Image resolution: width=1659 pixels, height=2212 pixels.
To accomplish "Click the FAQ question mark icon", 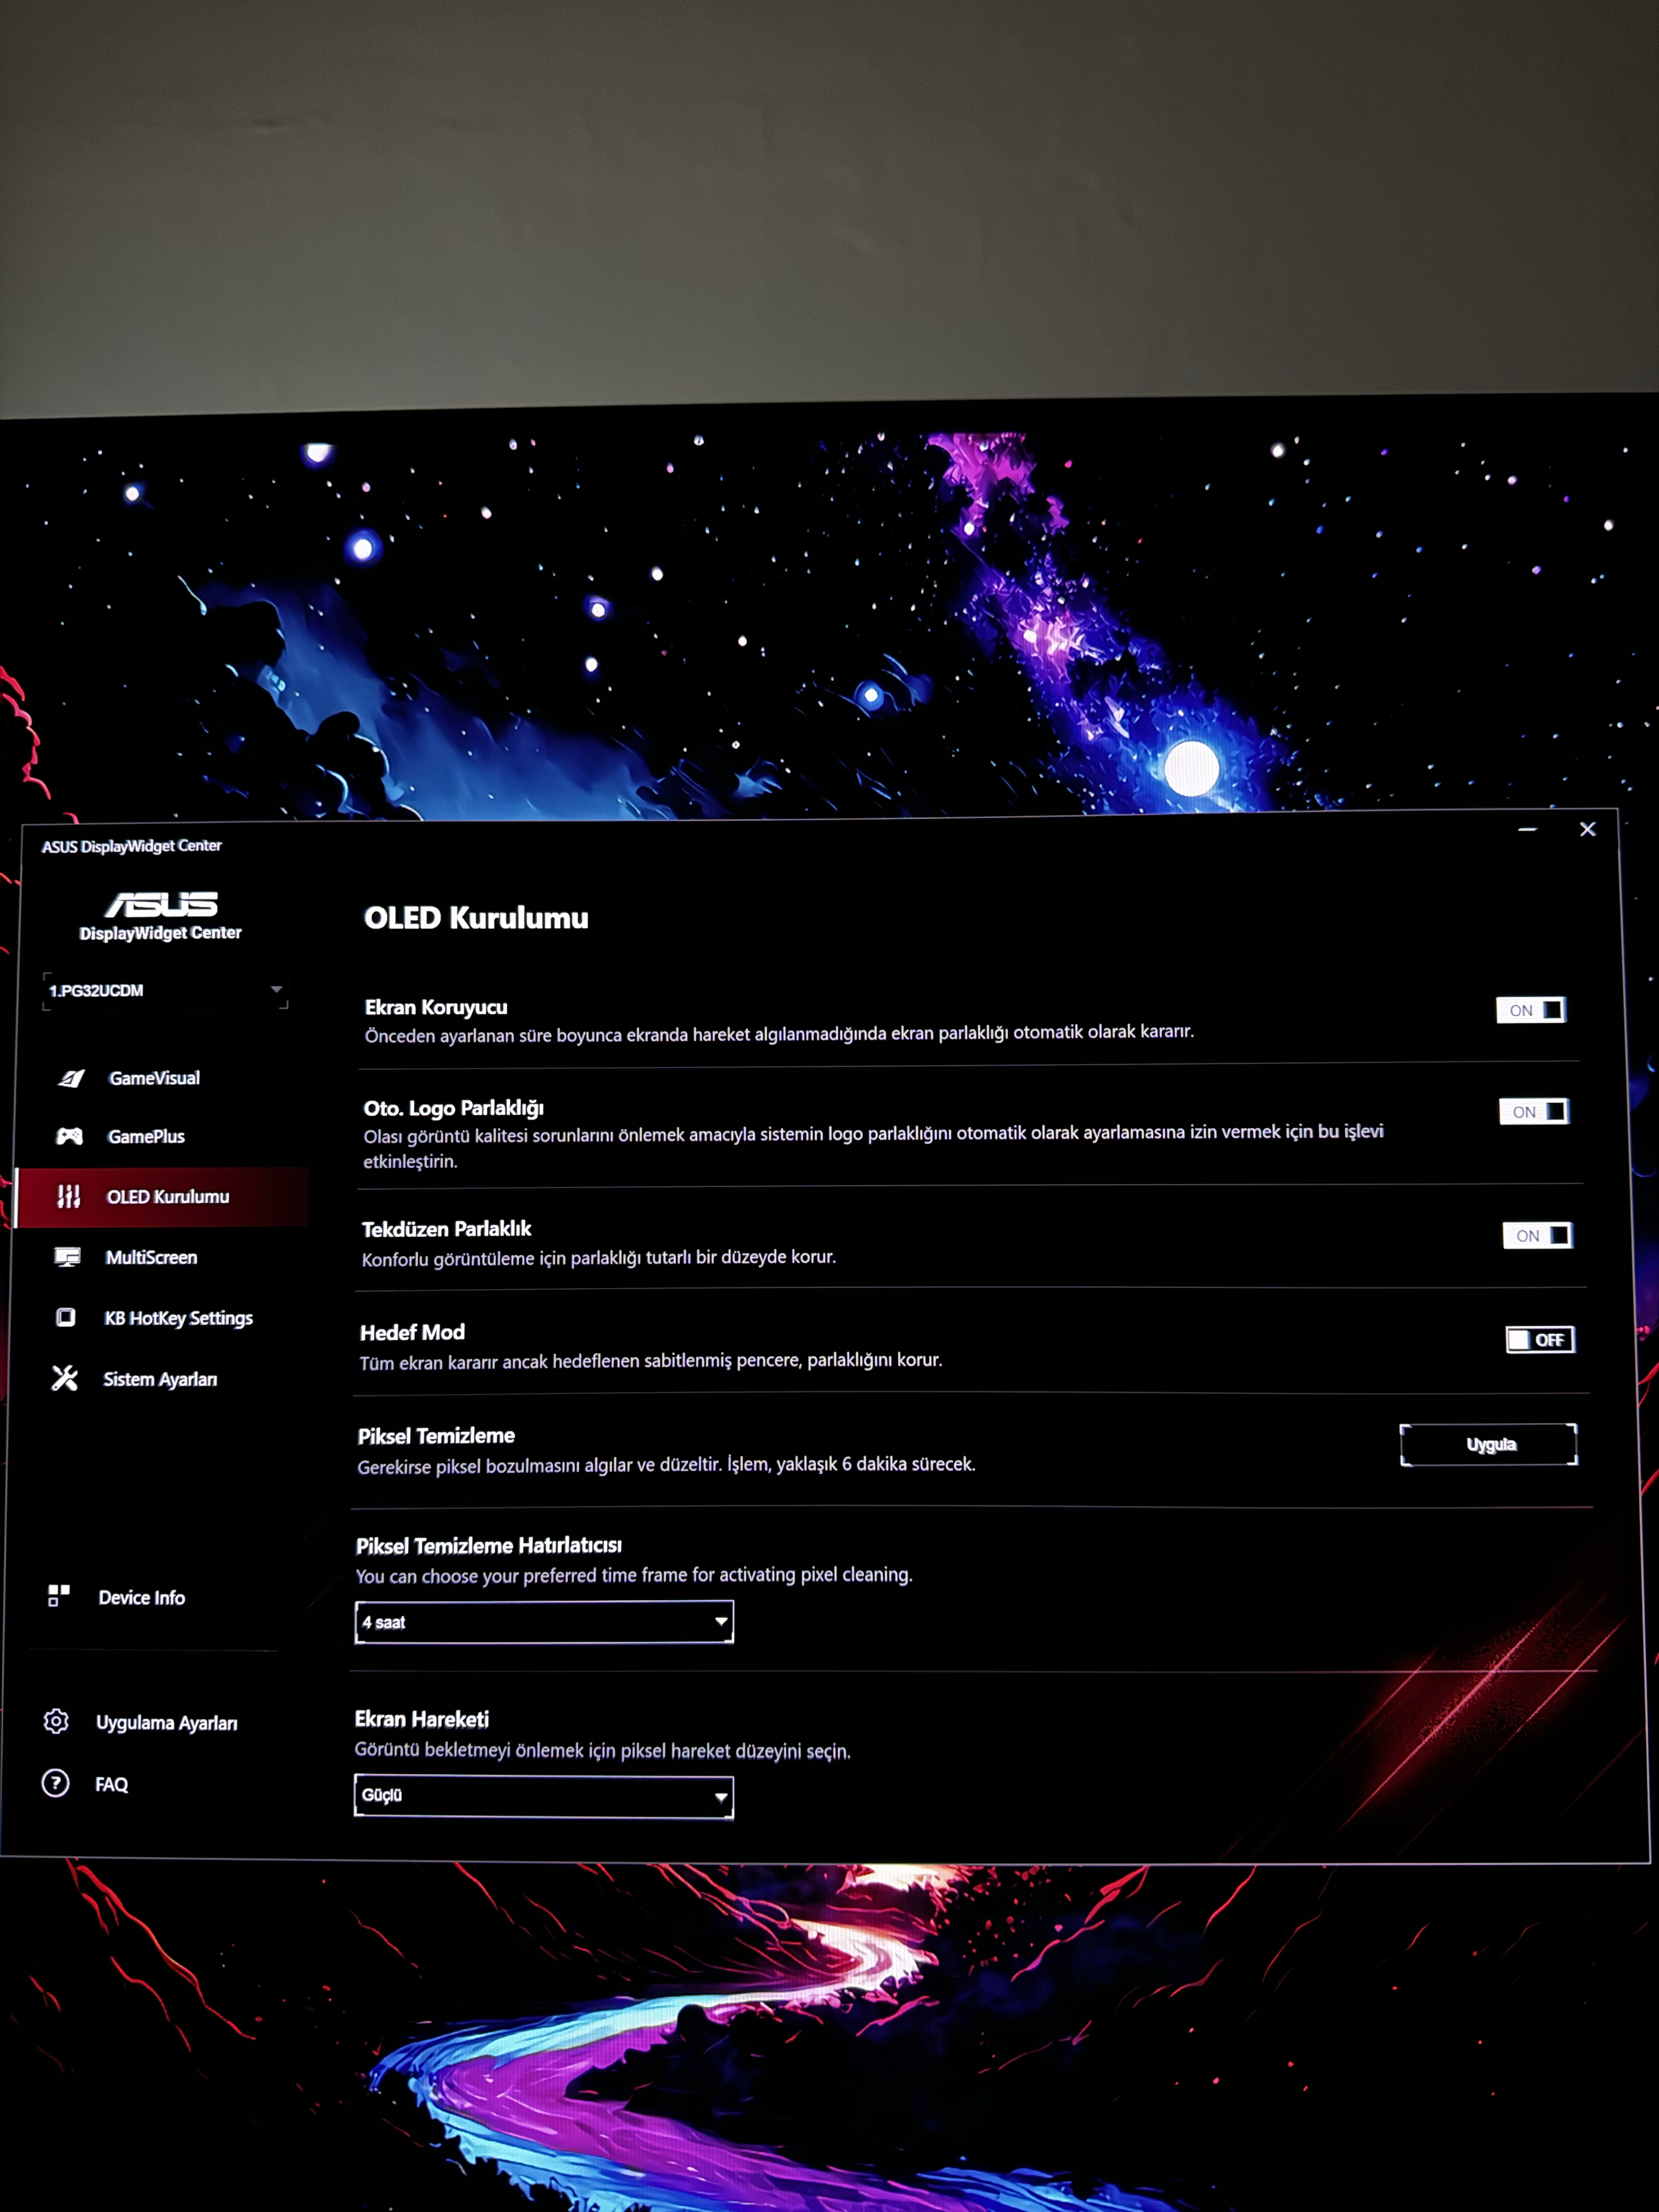I will click(55, 1783).
